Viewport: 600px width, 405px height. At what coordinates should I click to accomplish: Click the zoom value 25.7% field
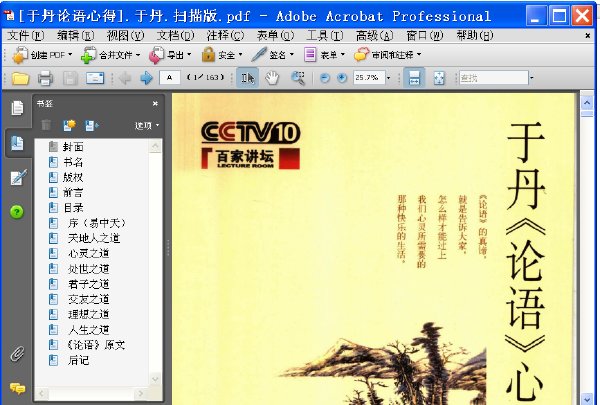pos(369,78)
